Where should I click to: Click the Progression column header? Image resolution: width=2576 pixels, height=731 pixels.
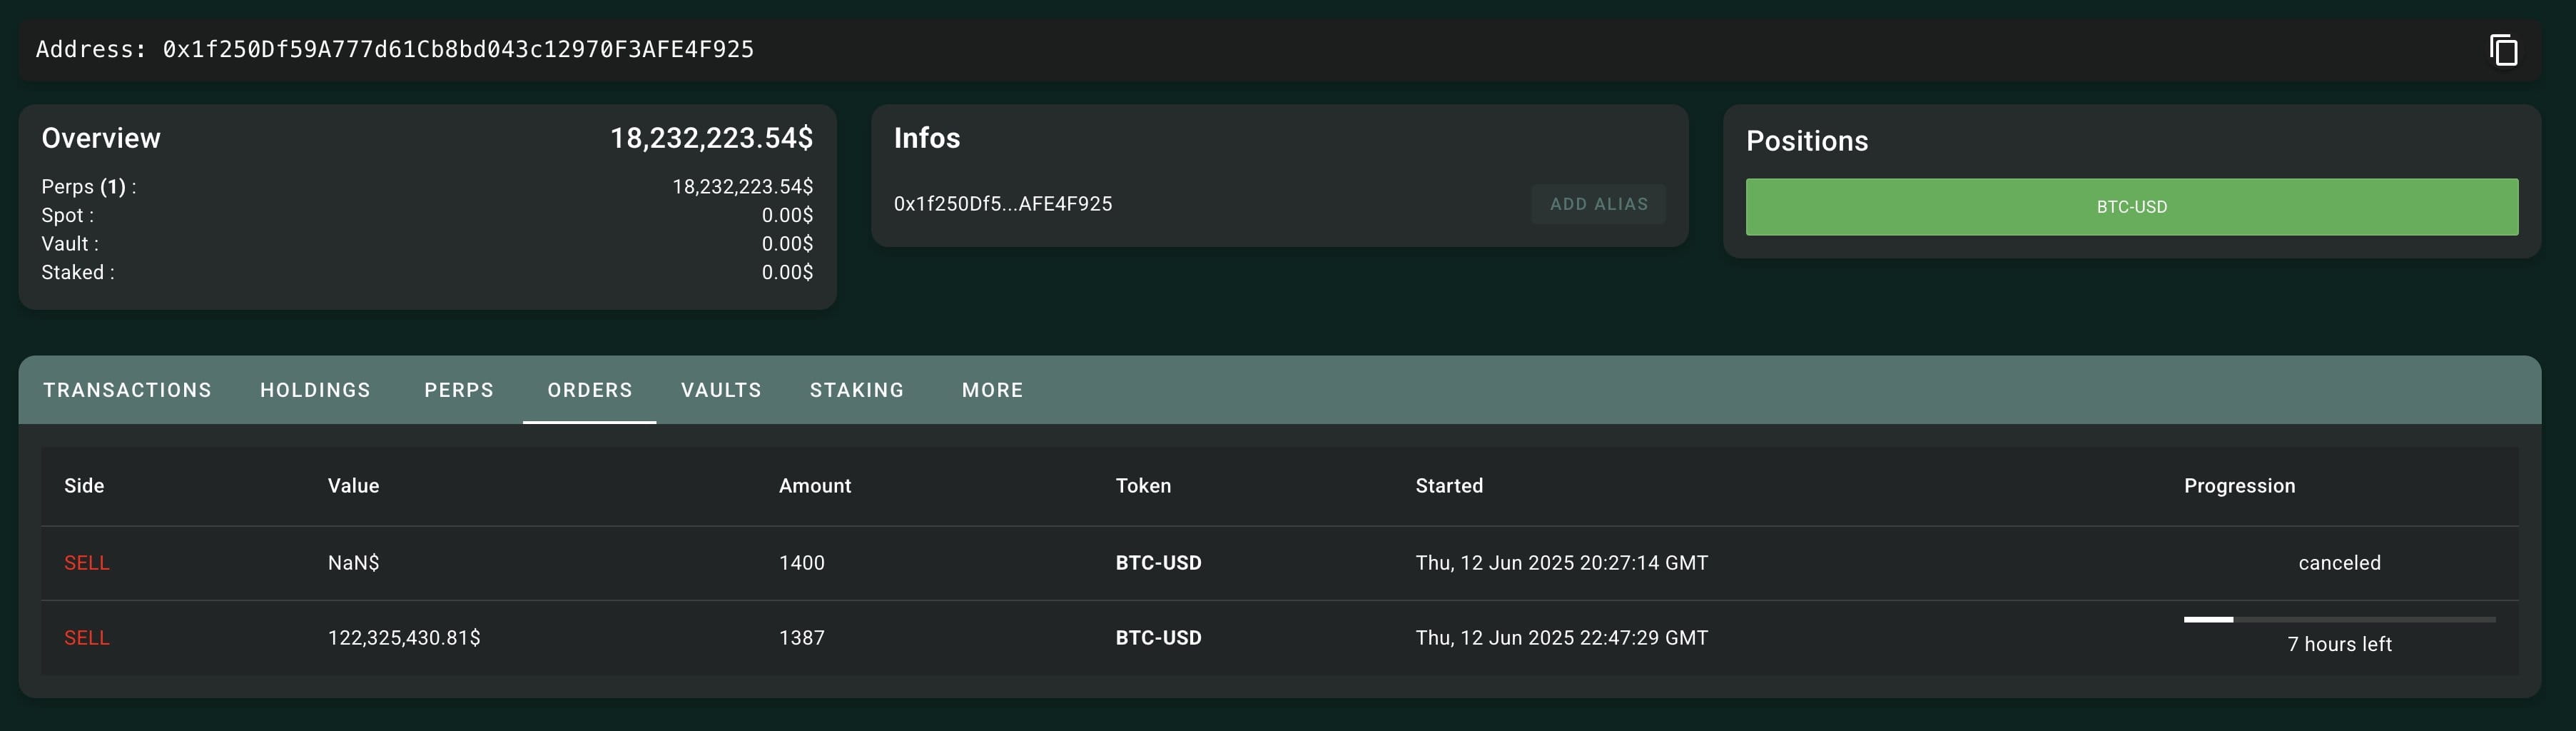pos(2239,486)
